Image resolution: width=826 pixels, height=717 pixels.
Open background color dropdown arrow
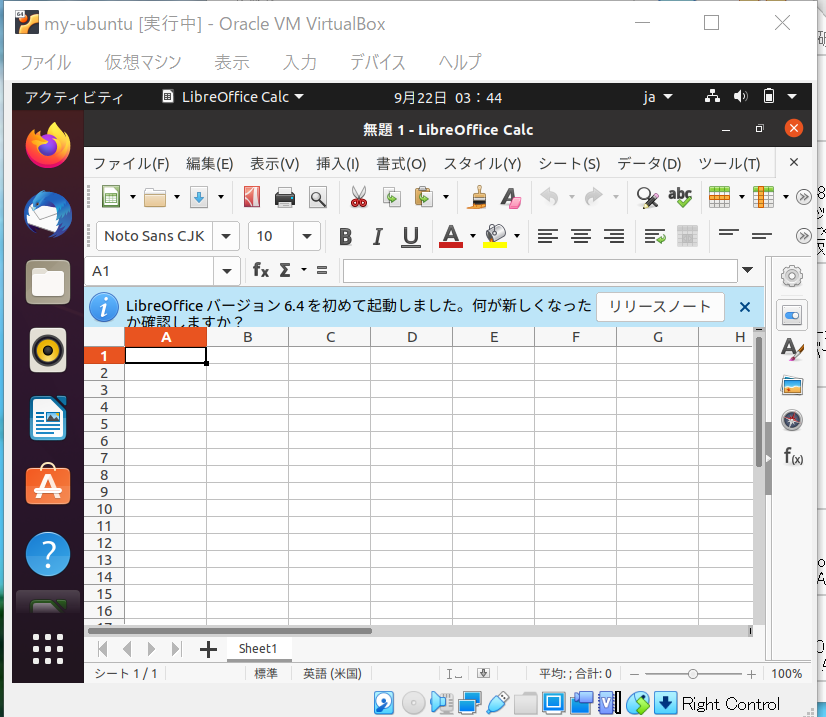517,236
